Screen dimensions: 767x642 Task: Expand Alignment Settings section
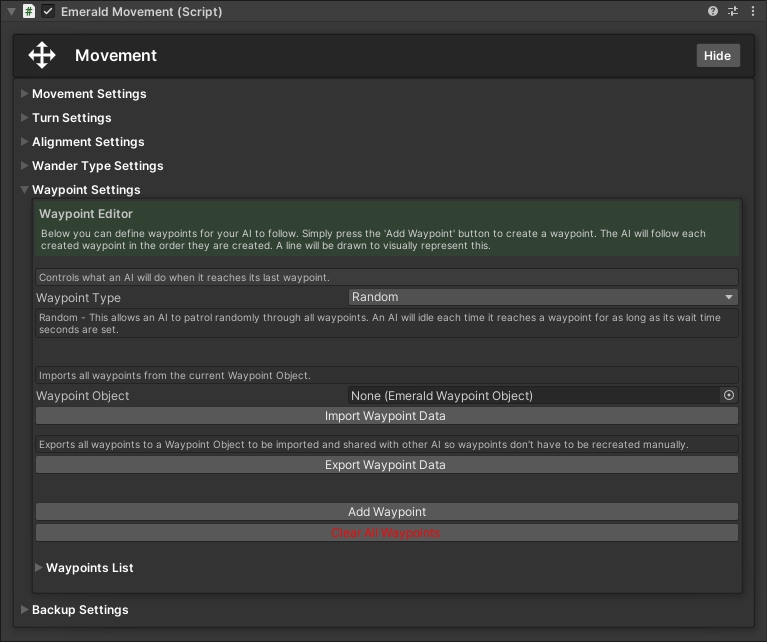(87, 142)
